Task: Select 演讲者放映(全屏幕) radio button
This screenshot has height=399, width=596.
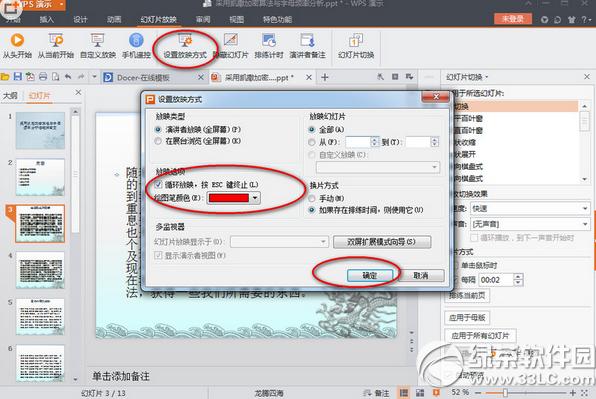Action: point(158,130)
